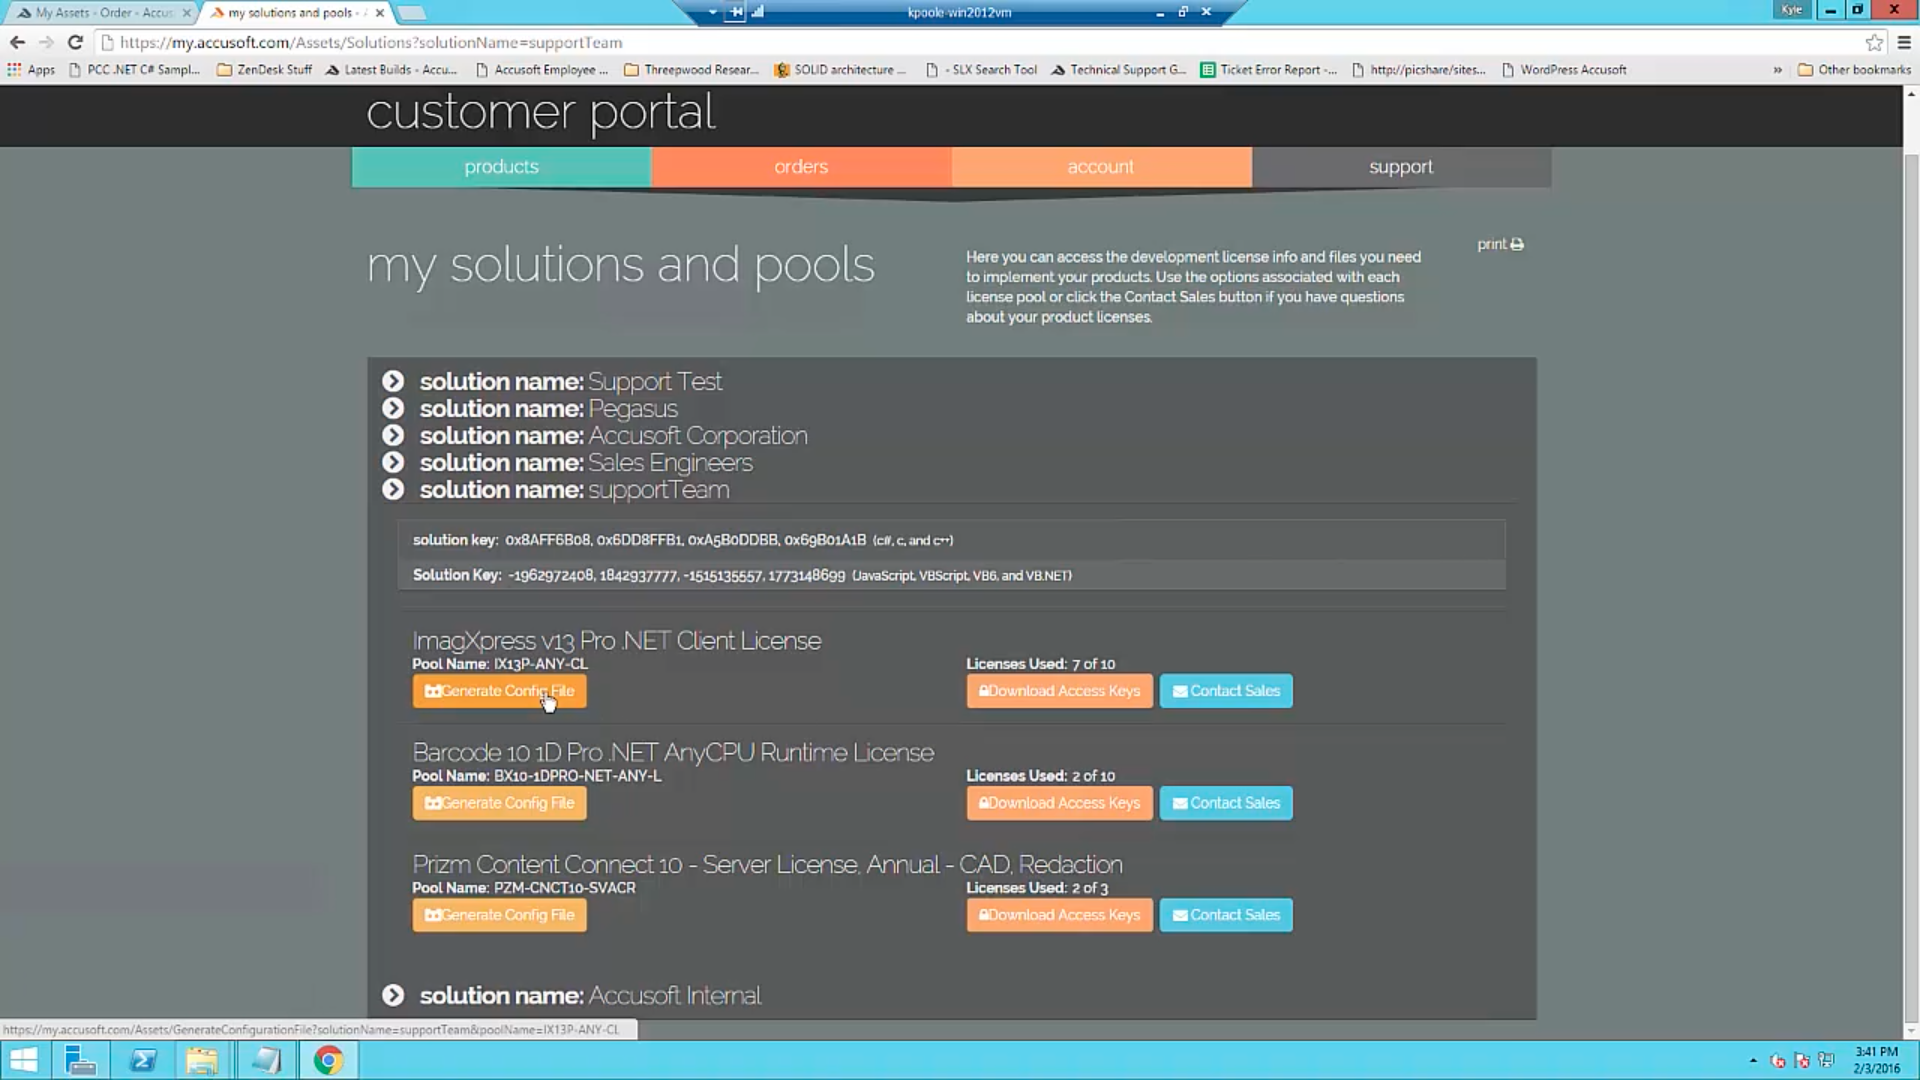Image resolution: width=1920 pixels, height=1080 pixels.
Task: Open Ticket Error Report bookmark
Action: [x=1269, y=70]
